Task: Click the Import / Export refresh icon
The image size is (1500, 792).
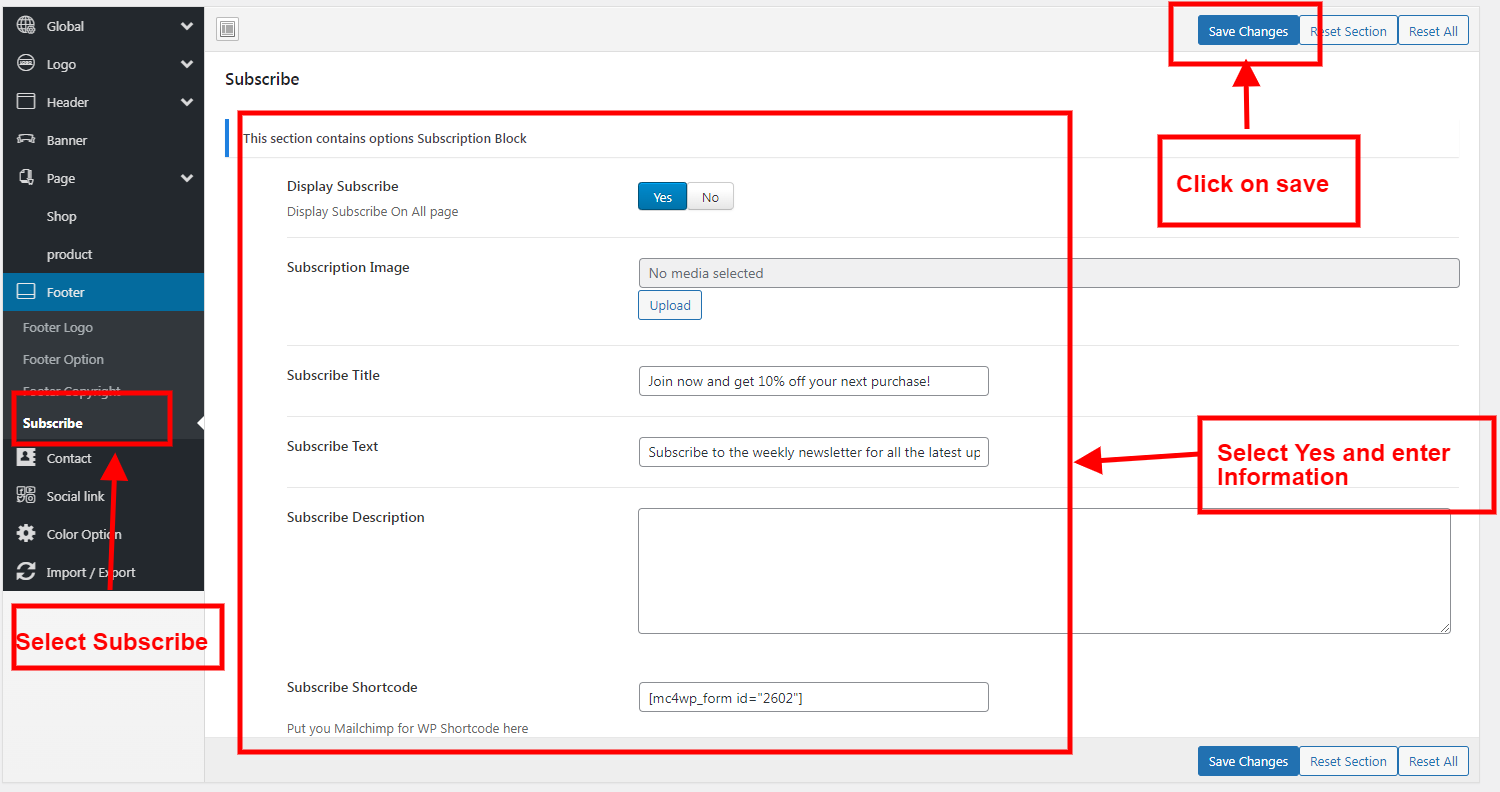Action: [26, 572]
